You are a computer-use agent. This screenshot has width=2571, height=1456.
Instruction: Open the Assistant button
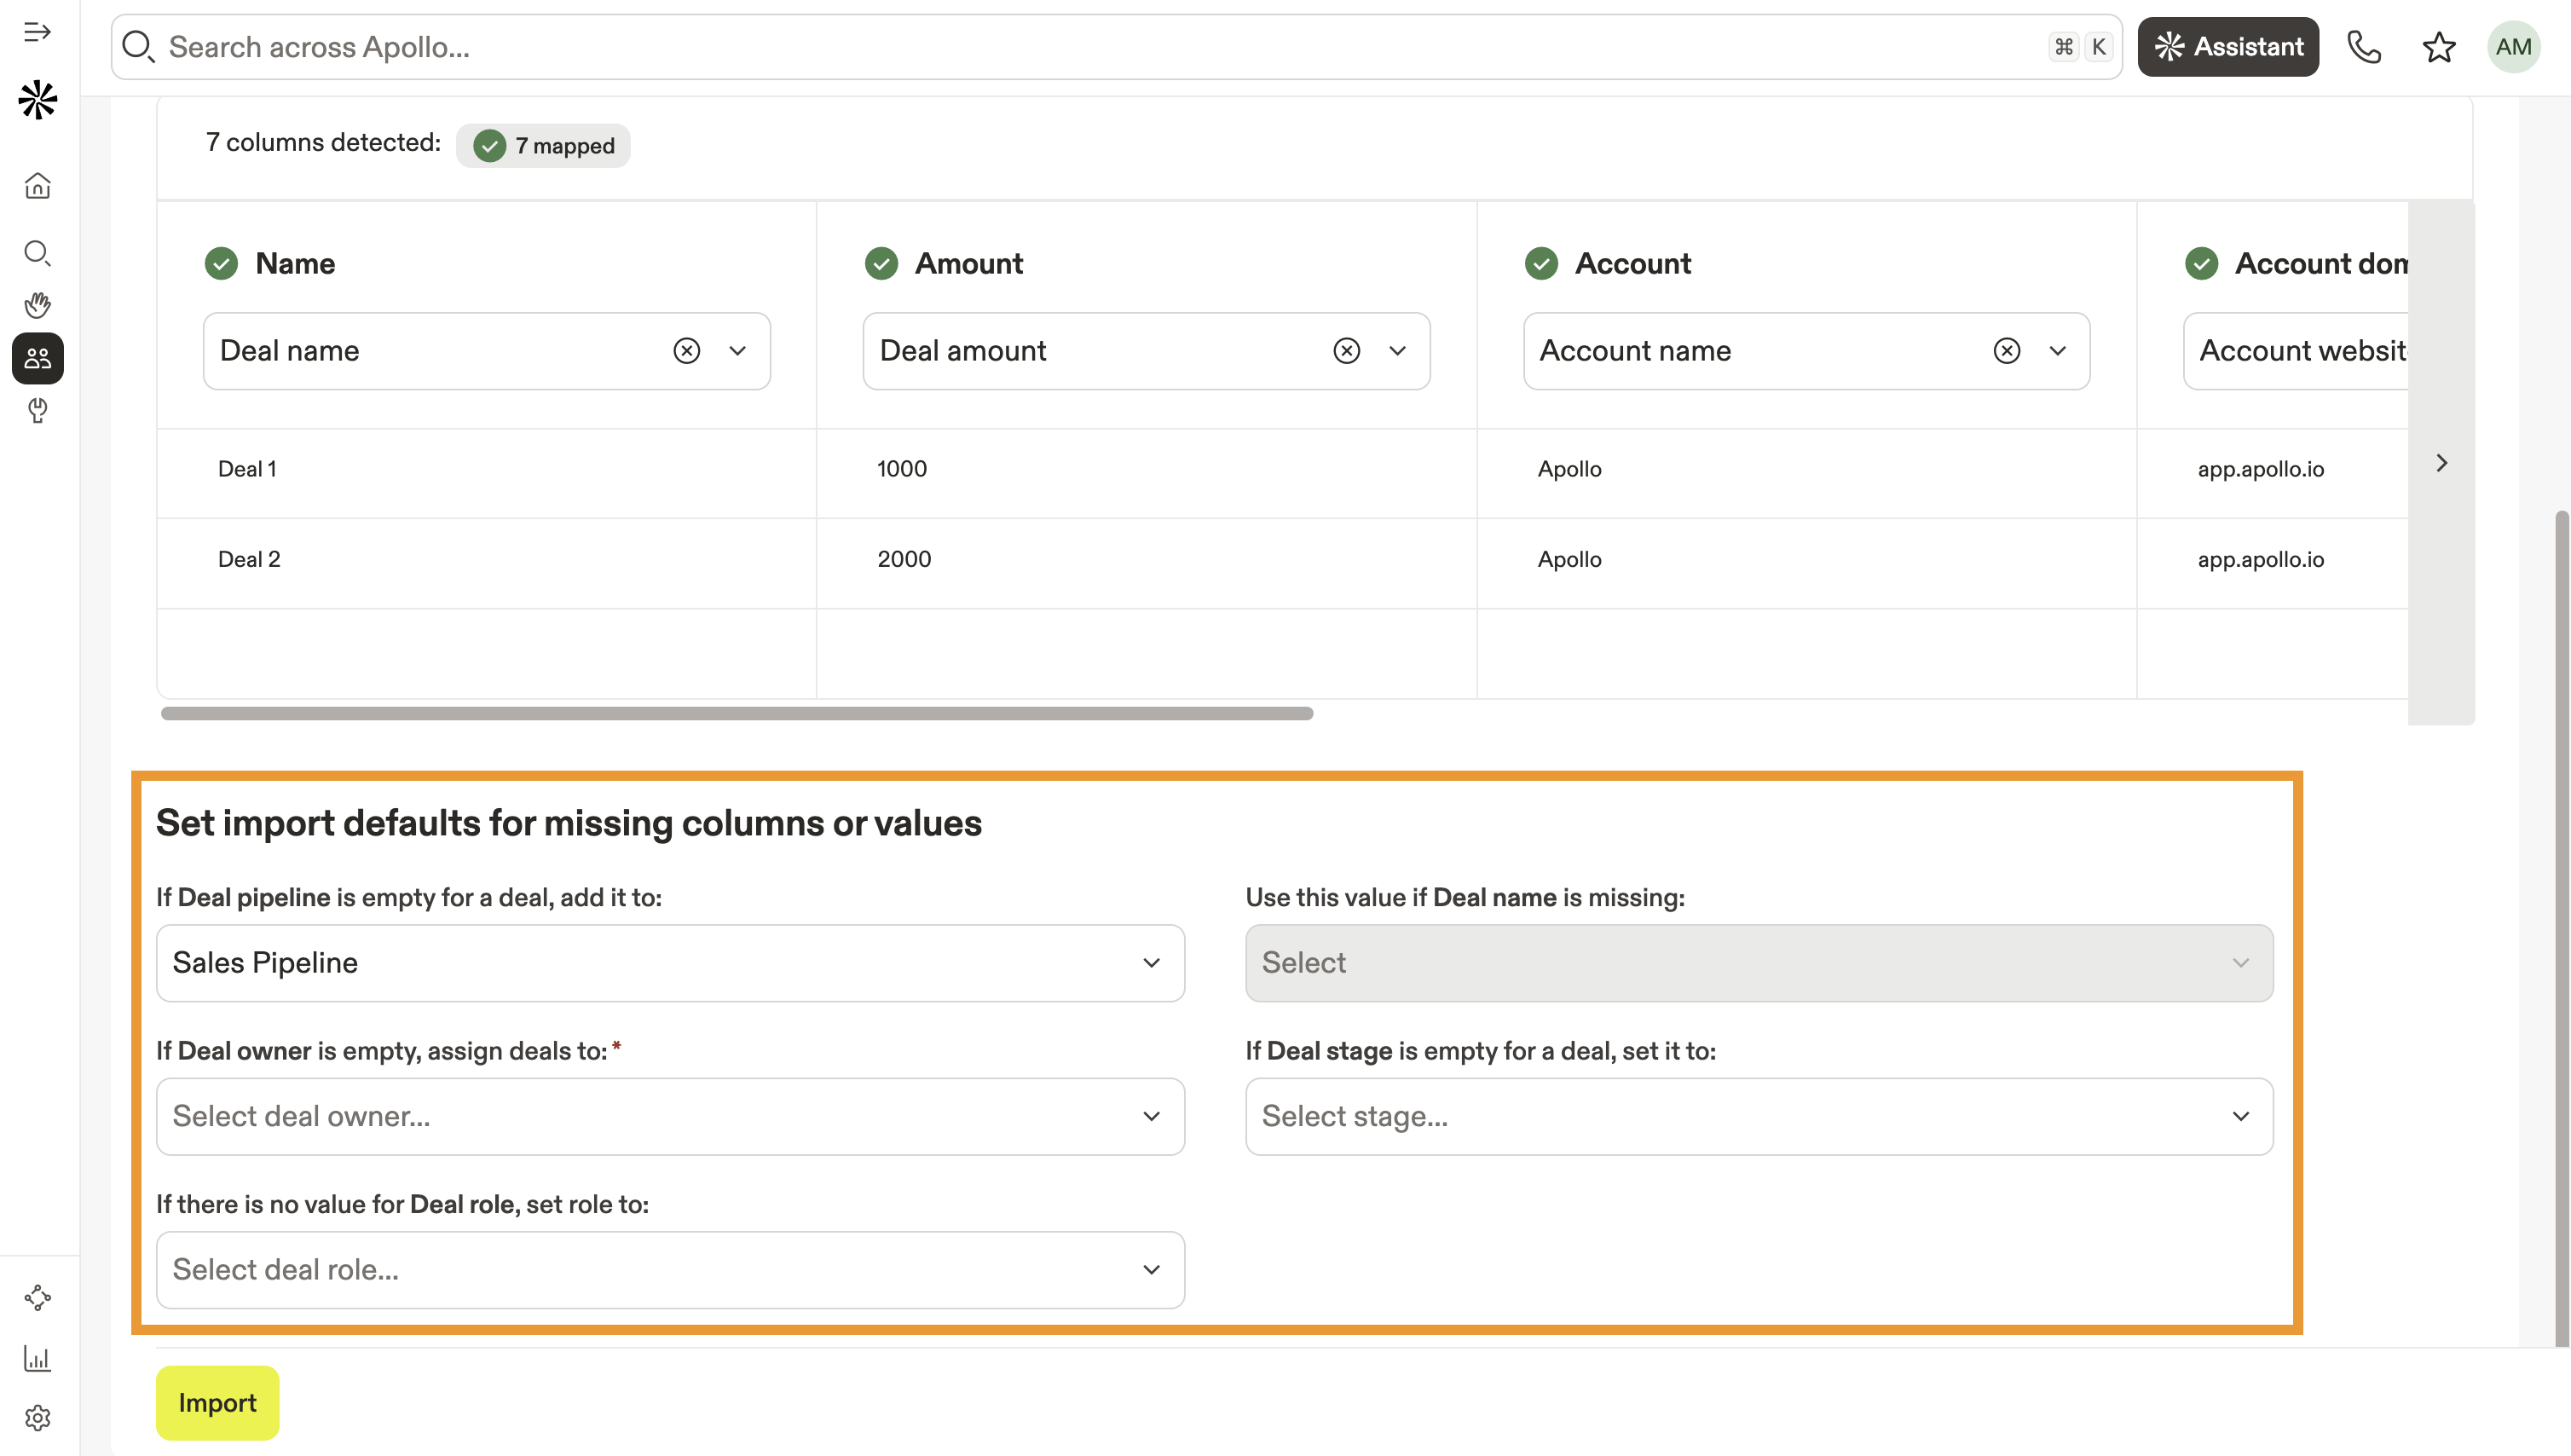(2227, 47)
